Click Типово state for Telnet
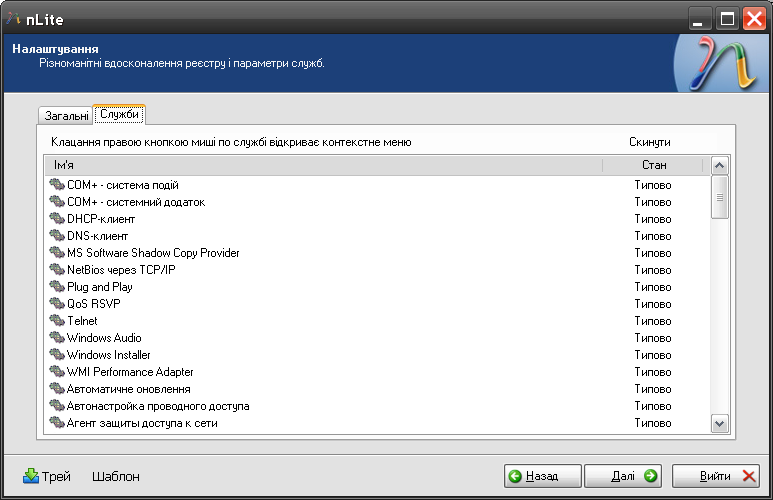 coord(653,321)
